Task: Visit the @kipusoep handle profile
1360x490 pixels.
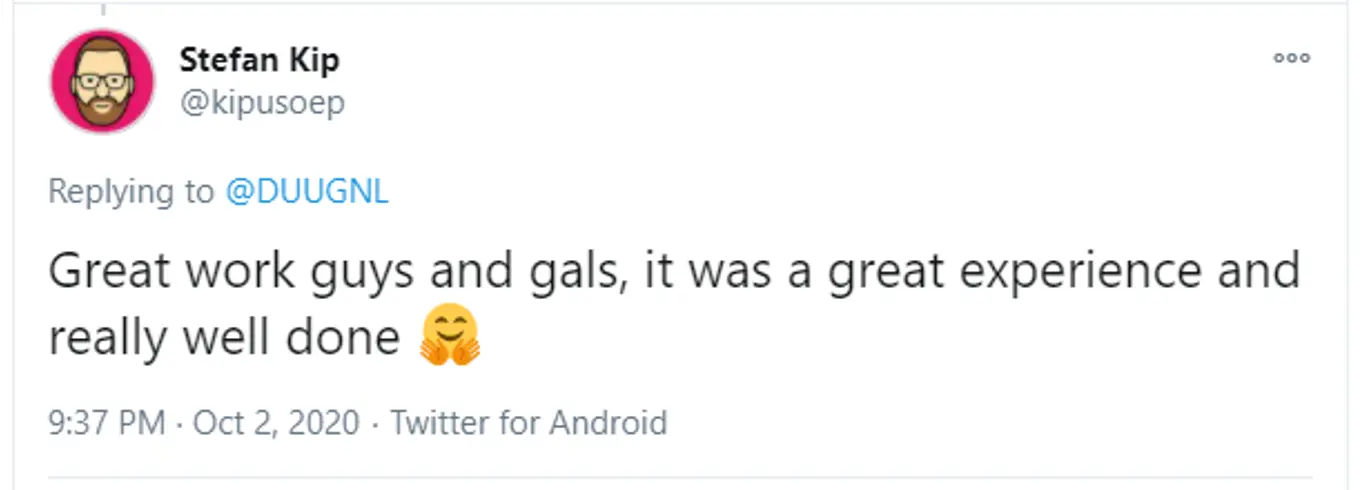Action: point(262,102)
